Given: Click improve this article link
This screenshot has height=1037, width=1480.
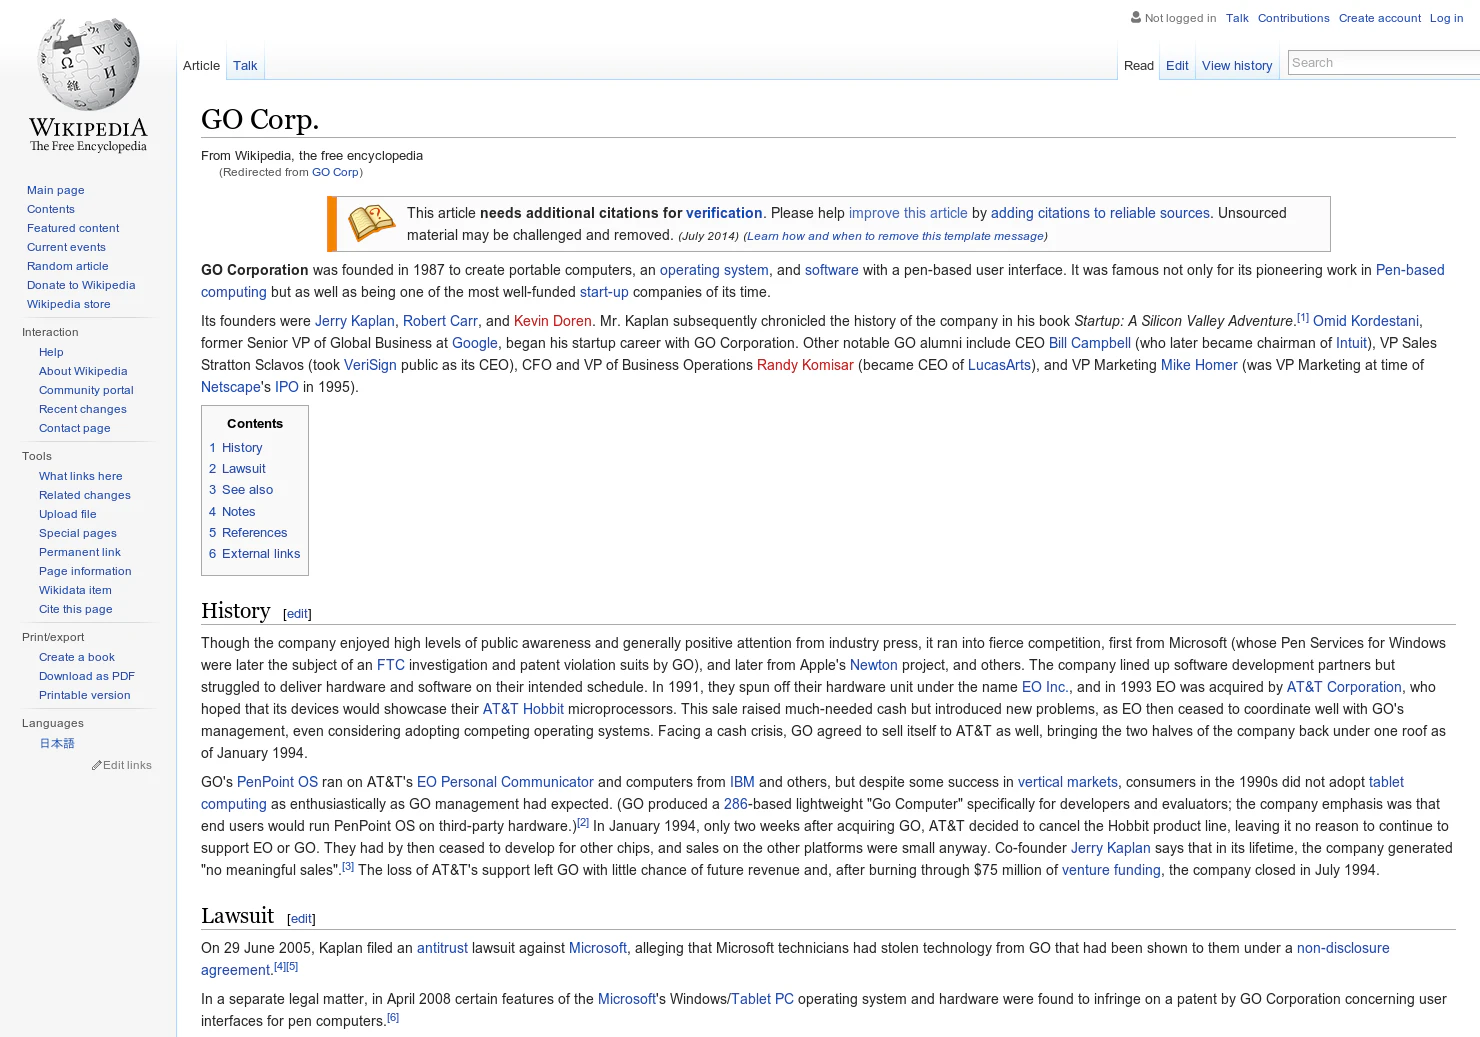Looking at the screenshot, I should click(908, 213).
